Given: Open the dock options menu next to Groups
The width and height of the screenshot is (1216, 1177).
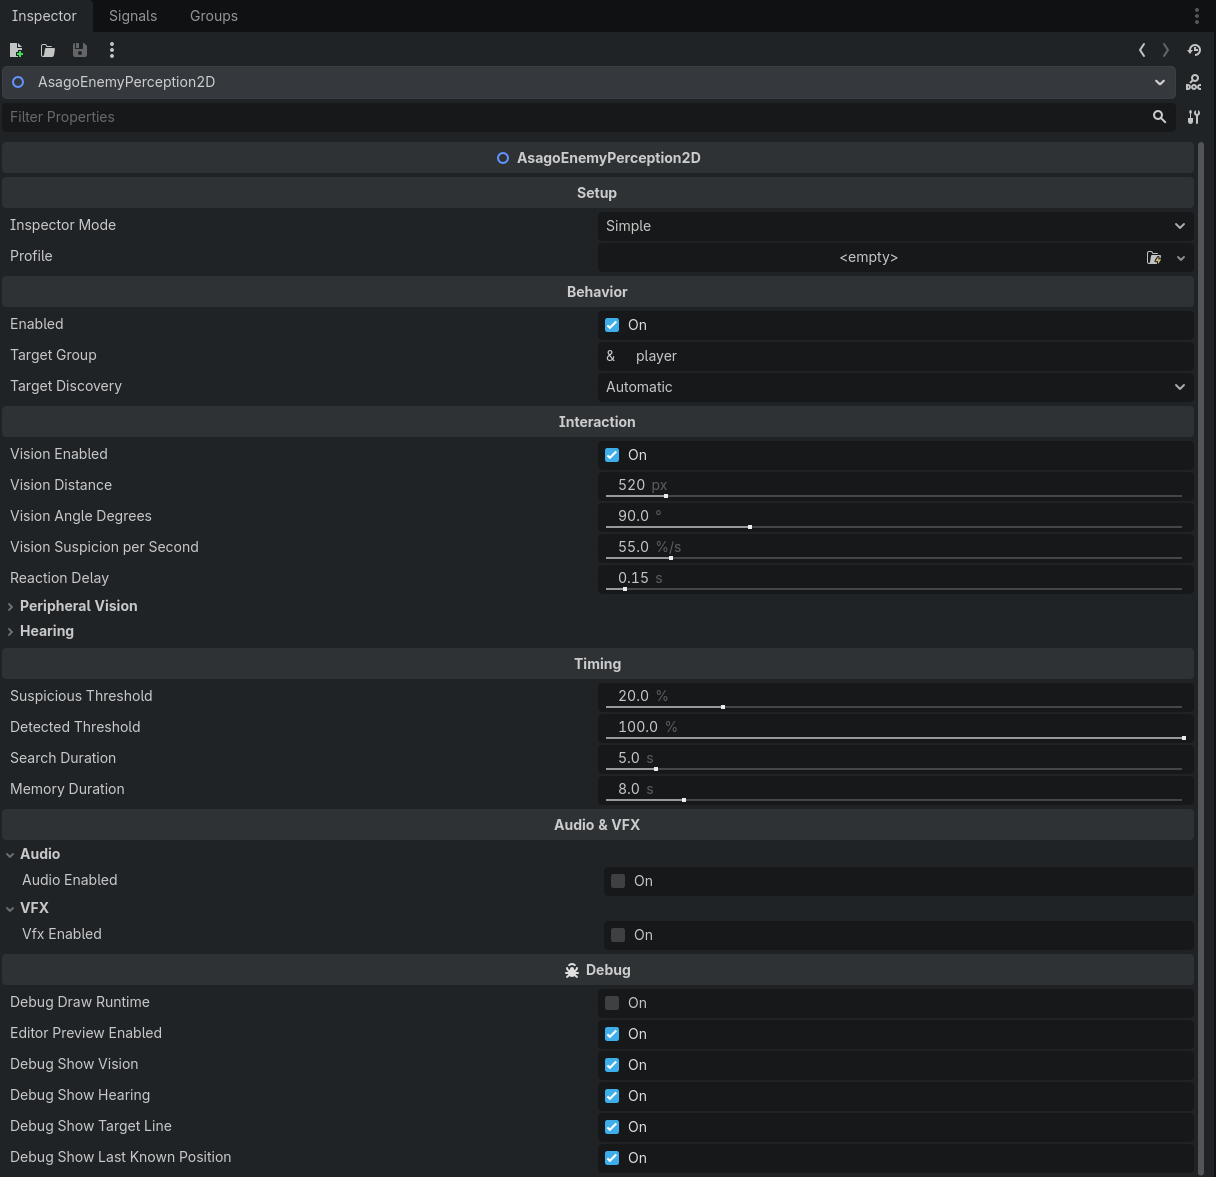Looking at the screenshot, I should (1197, 16).
